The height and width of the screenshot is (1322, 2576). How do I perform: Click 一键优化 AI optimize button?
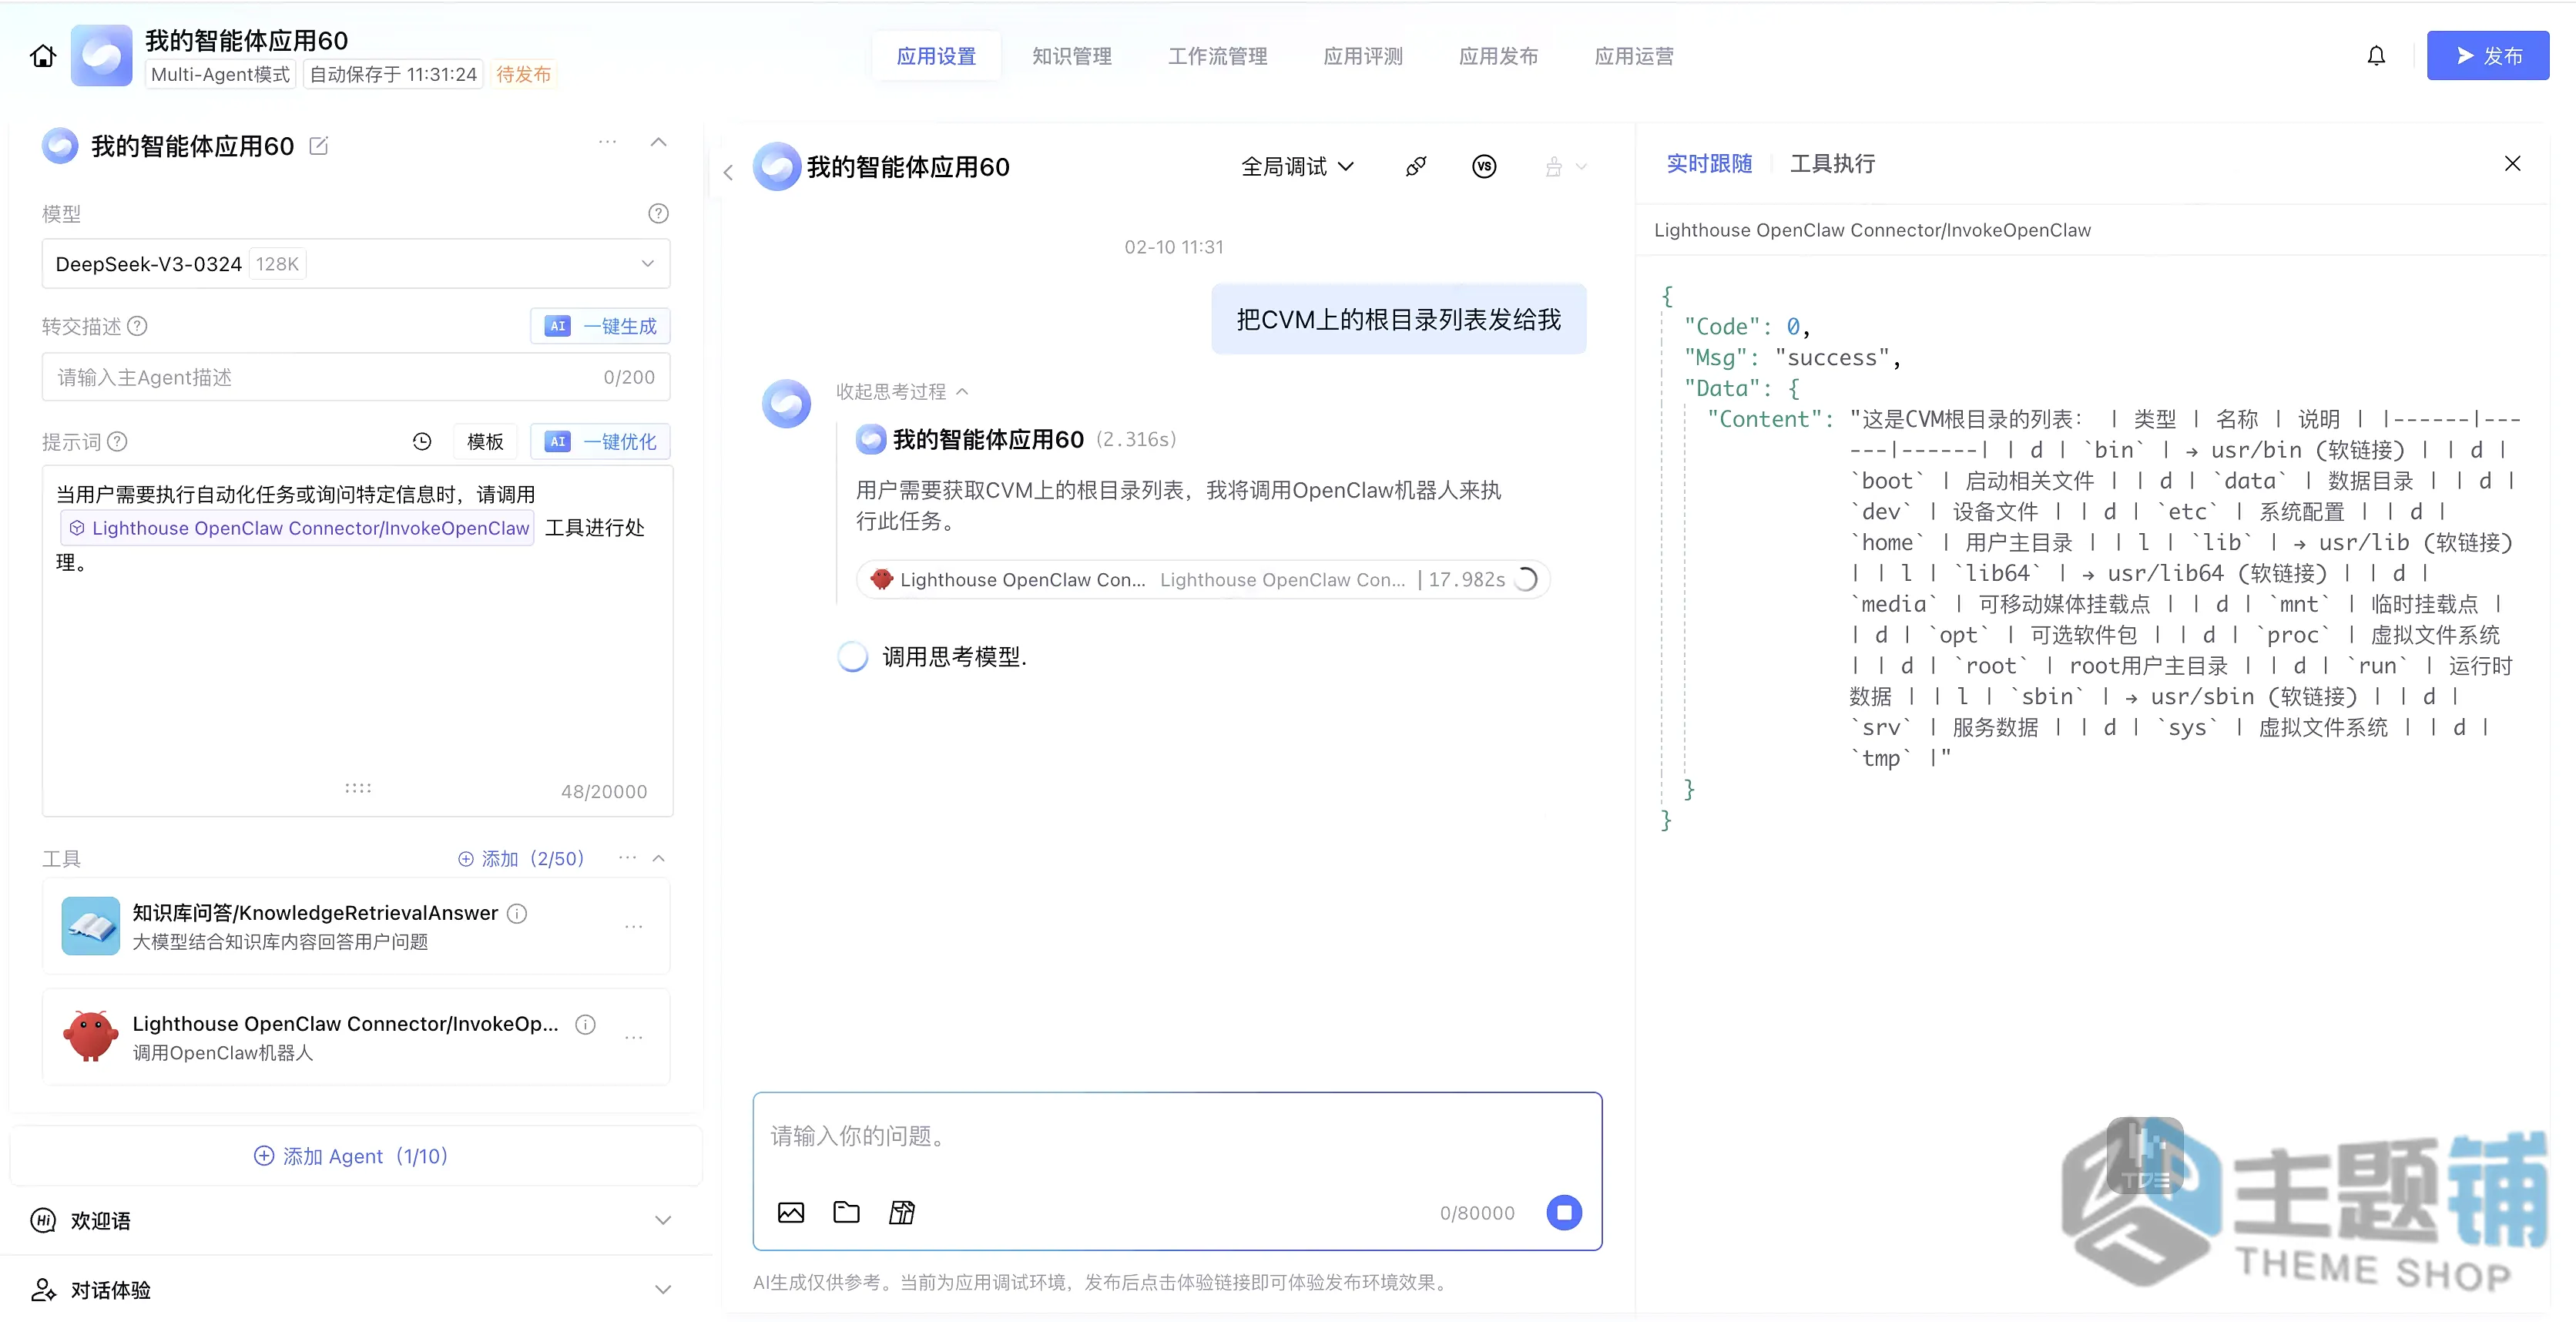click(600, 441)
